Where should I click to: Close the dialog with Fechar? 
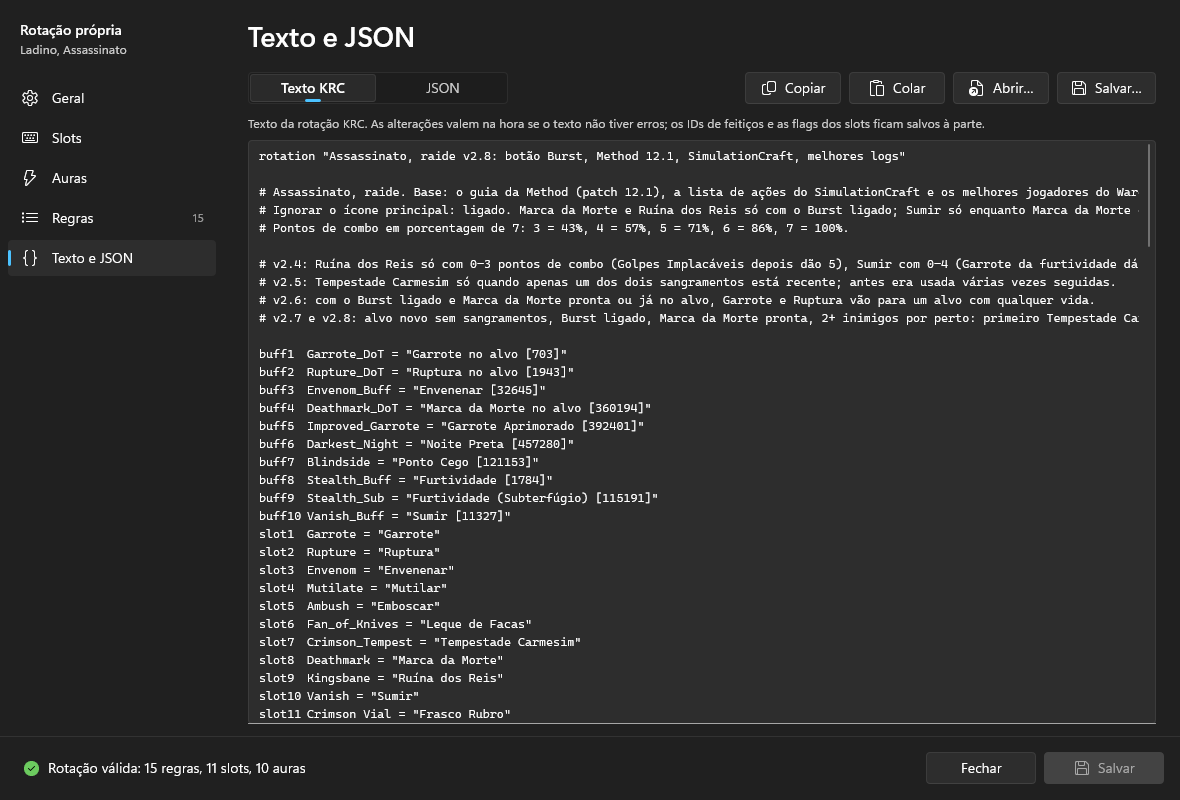pyautogui.click(x=981, y=768)
